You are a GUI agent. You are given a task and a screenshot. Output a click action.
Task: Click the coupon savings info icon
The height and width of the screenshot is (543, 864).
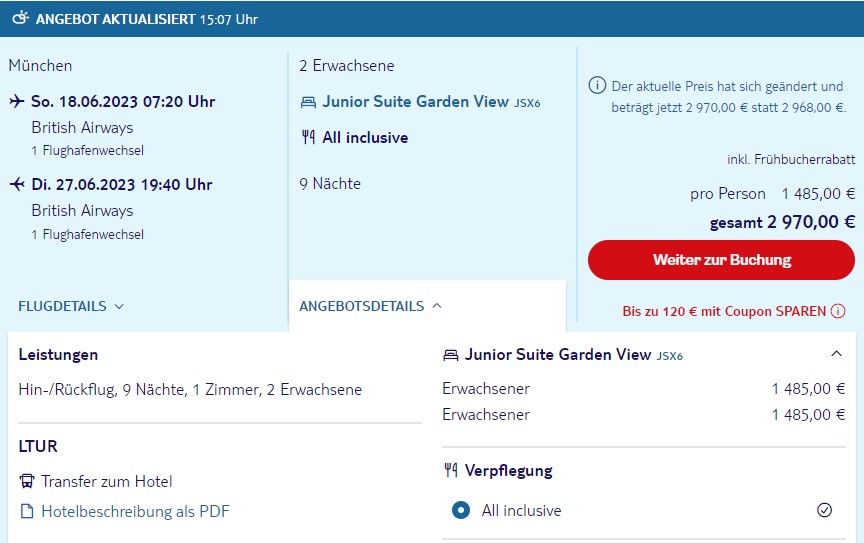click(838, 311)
